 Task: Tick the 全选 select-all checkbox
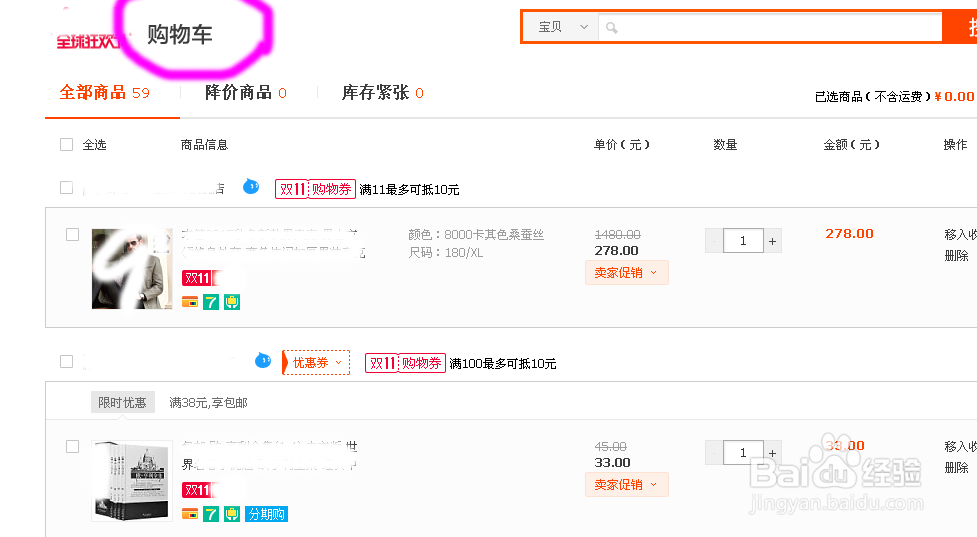67,145
